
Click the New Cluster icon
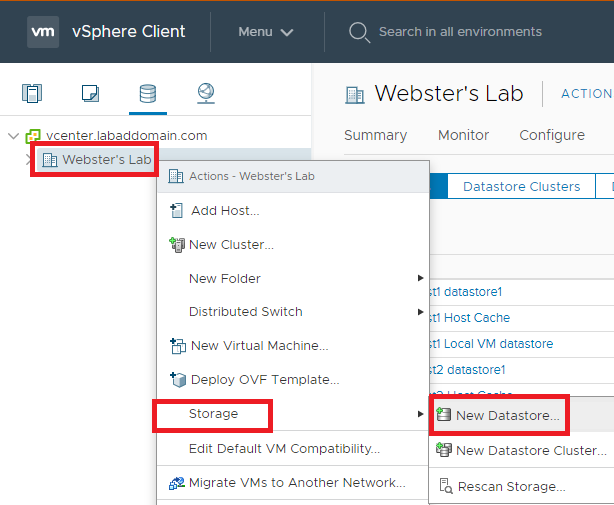click(x=177, y=244)
